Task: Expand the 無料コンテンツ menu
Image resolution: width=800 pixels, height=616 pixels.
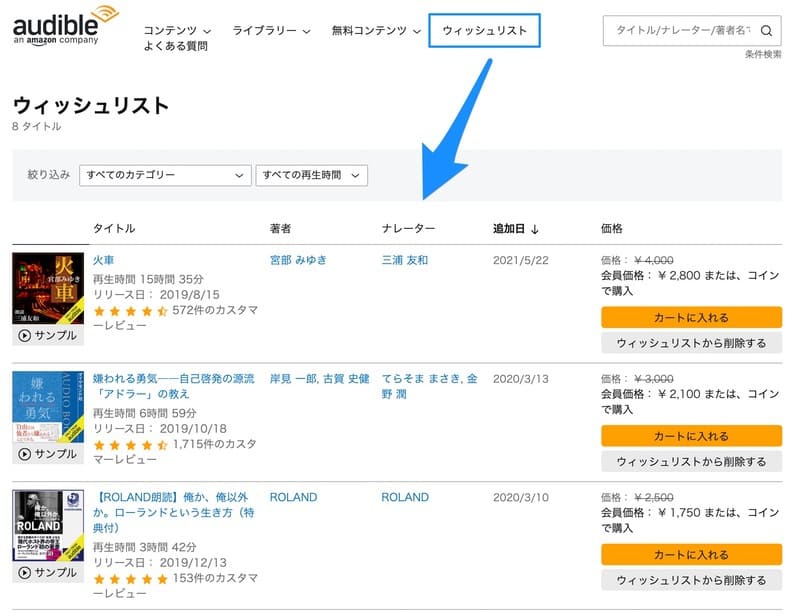Action: [376, 31]
